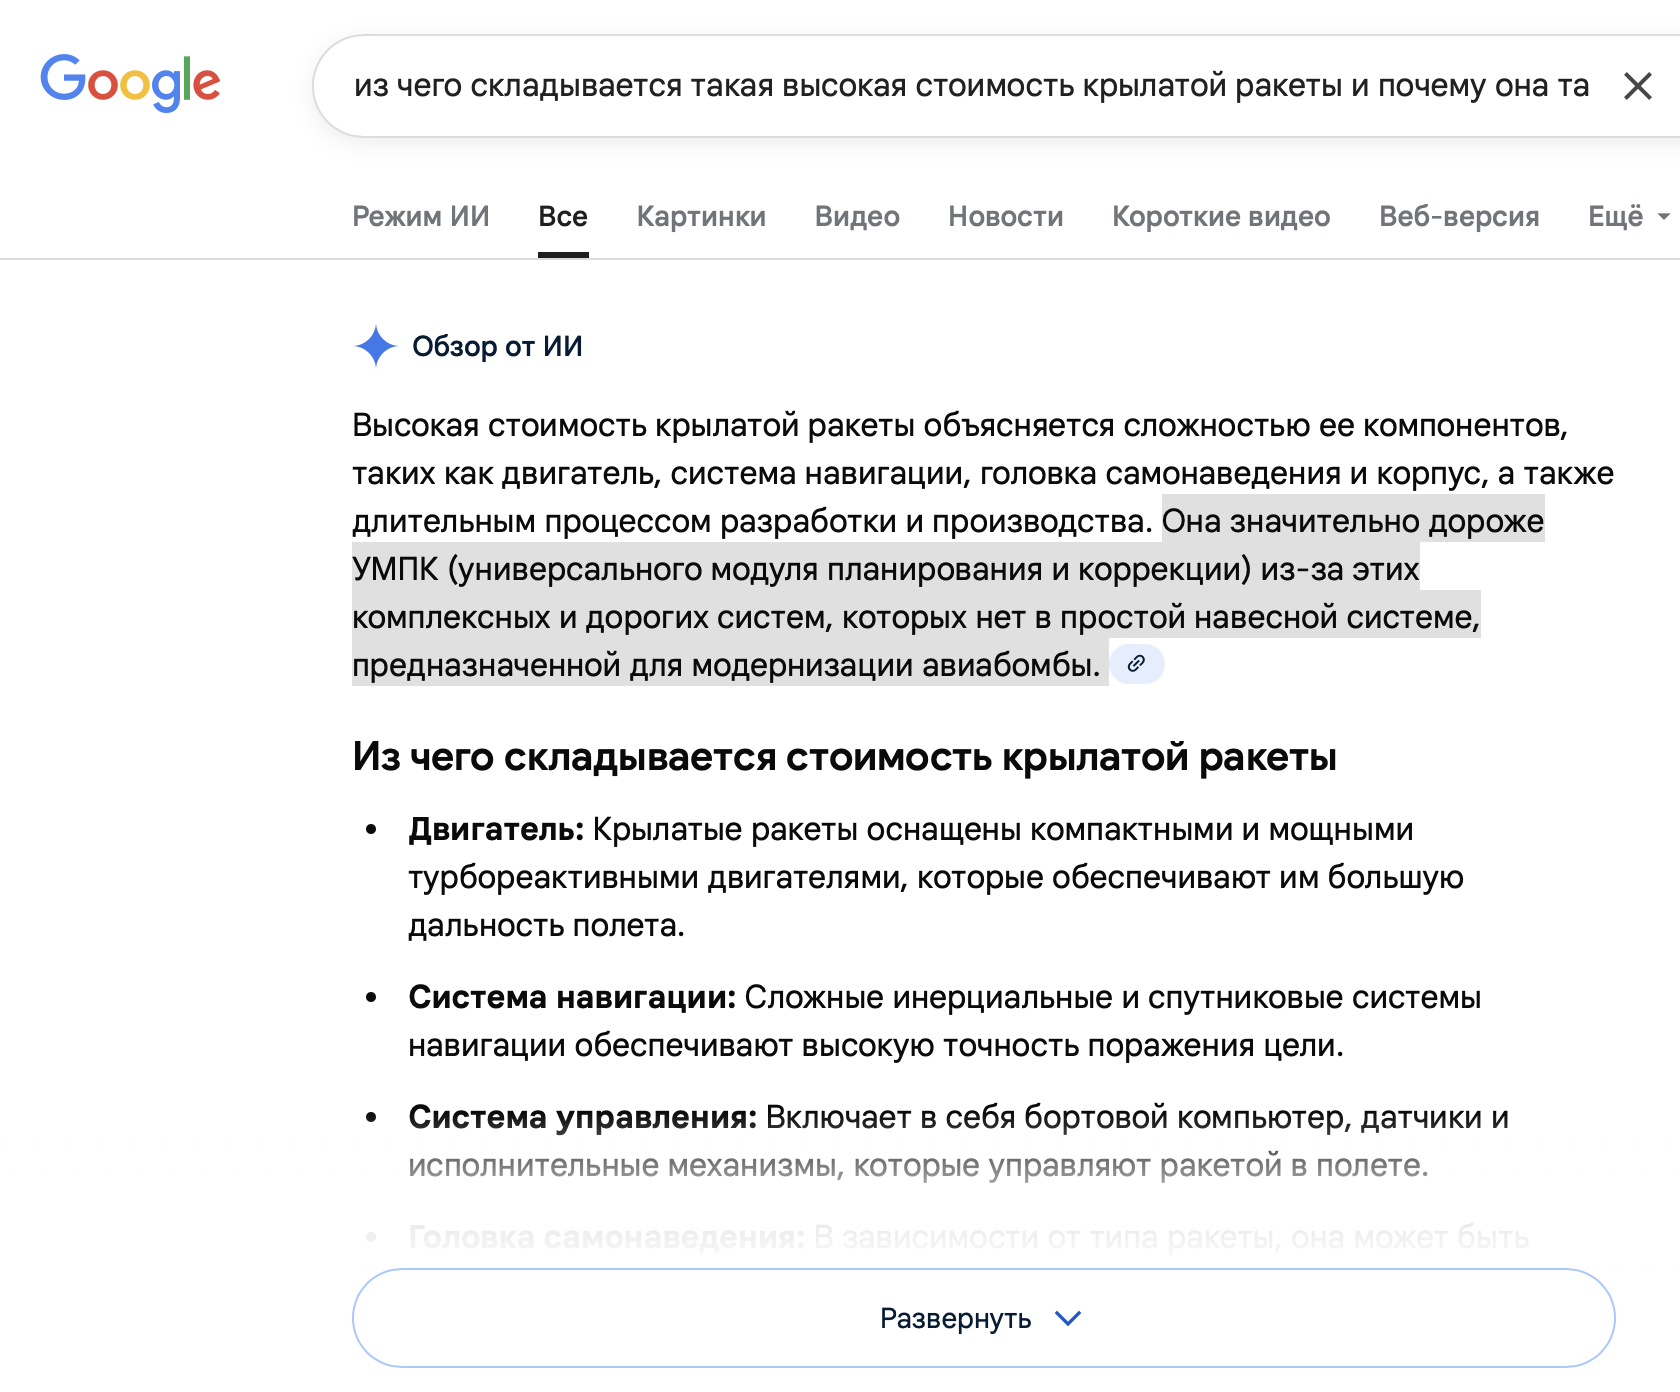
Task: Switch to the Режим ИИ tab
Action: point(421,216)
